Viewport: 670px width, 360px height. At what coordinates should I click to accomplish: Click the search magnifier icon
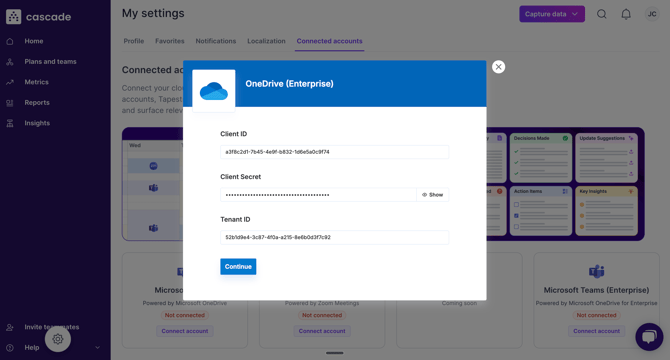coord(602,14)
